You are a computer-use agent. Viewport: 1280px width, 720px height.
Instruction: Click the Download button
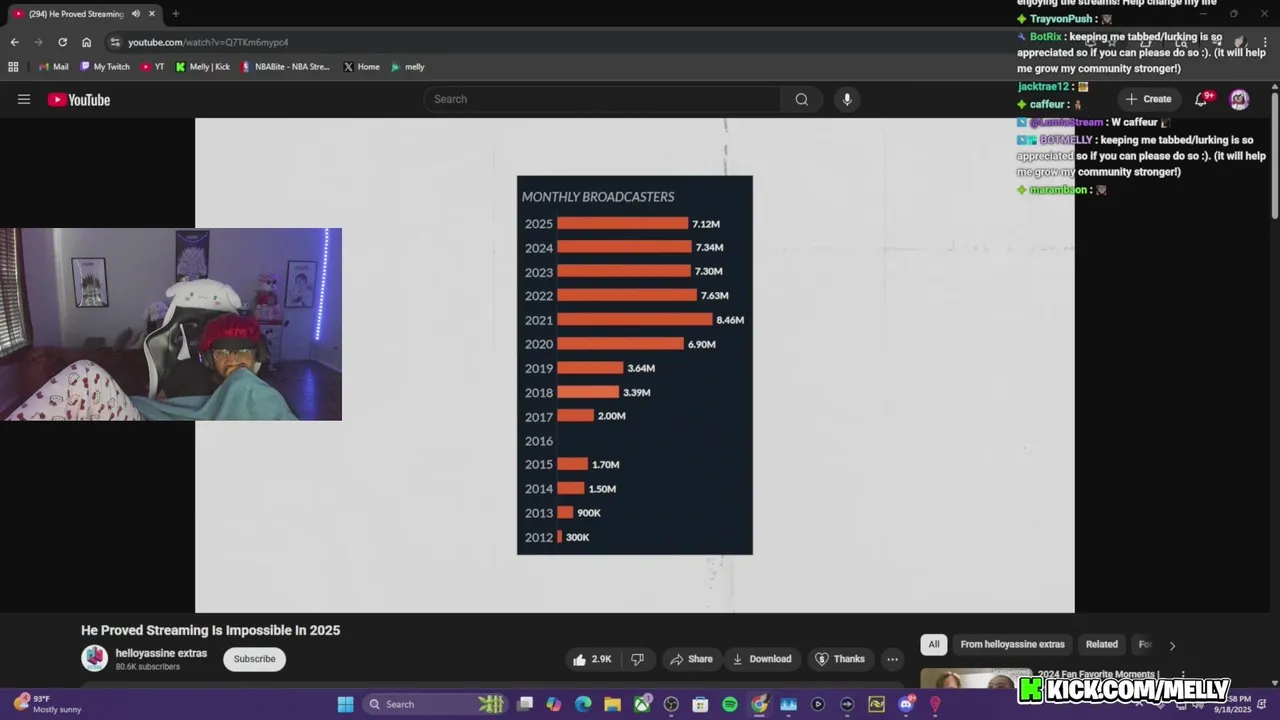[762, 659]
